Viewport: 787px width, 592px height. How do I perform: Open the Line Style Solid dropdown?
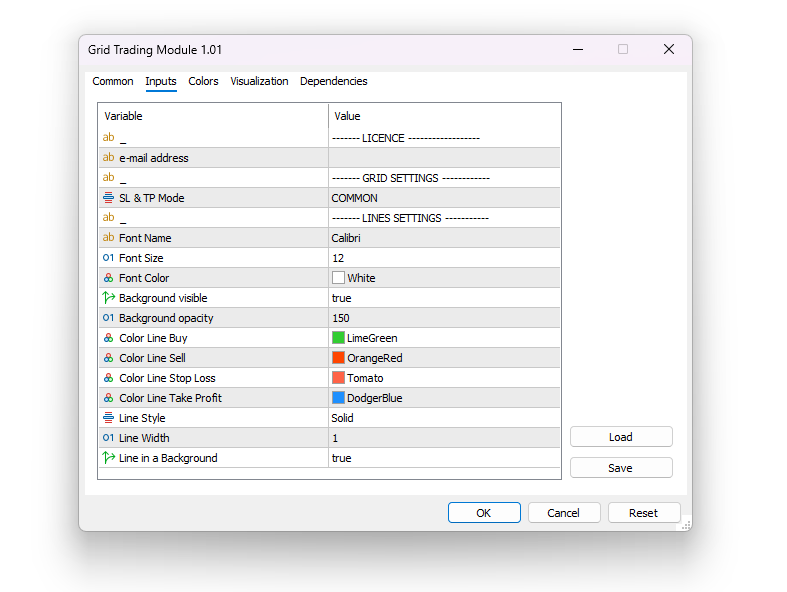tap(443, 418)
